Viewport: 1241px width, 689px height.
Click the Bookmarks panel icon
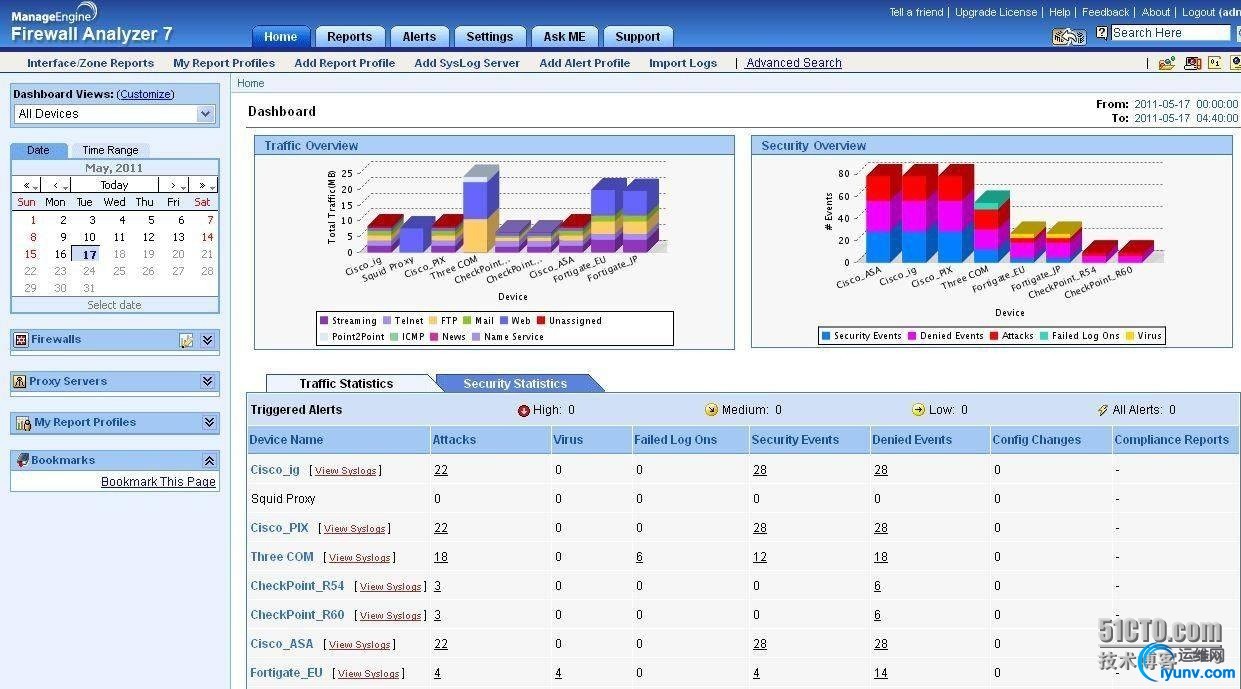(22, 461)
